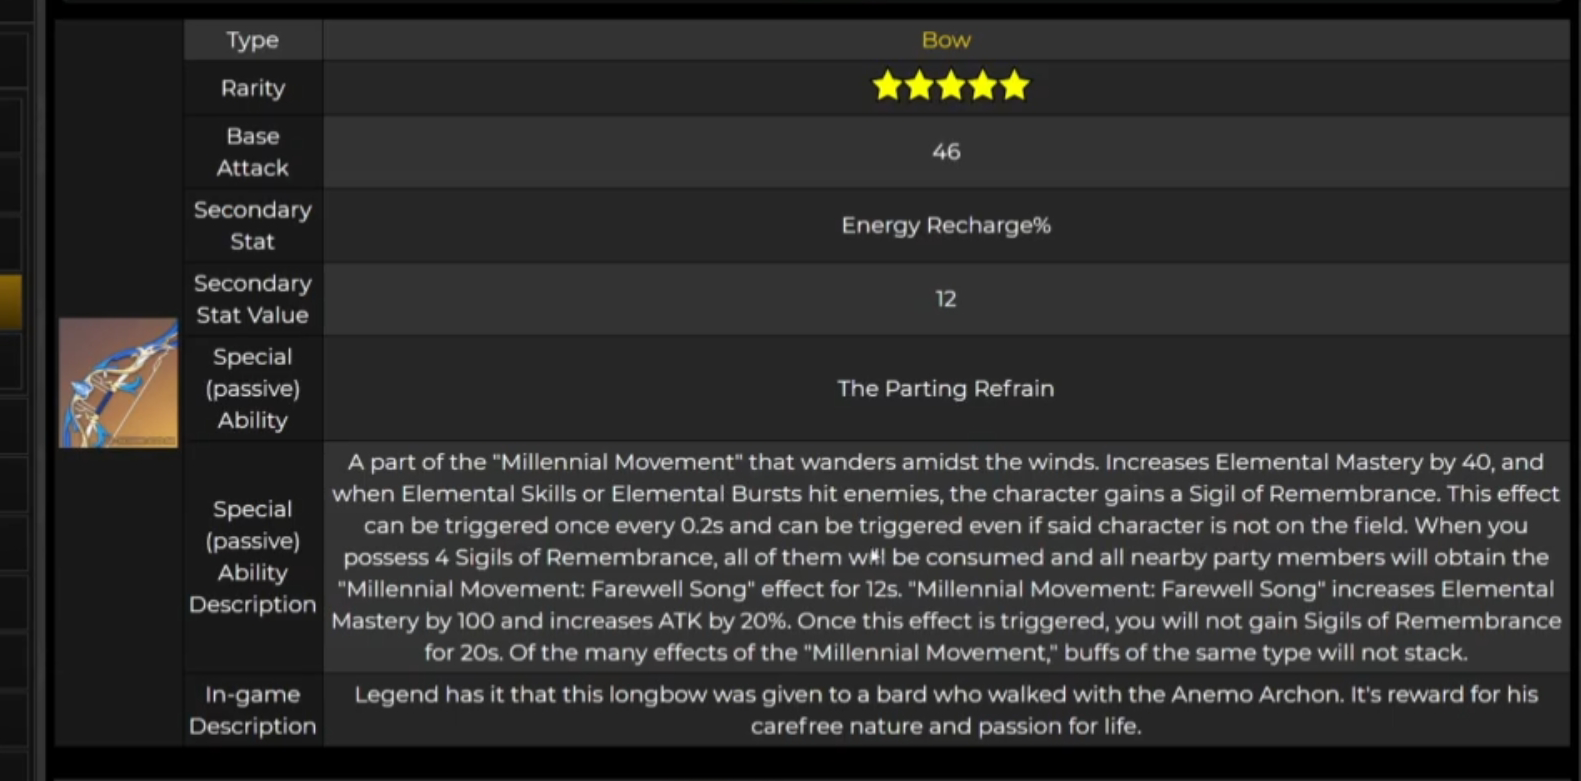The width and height of the screenshot is (1581, 781).
Task: Click "The Parting Refrain" ability name
Action: [945, 388]
